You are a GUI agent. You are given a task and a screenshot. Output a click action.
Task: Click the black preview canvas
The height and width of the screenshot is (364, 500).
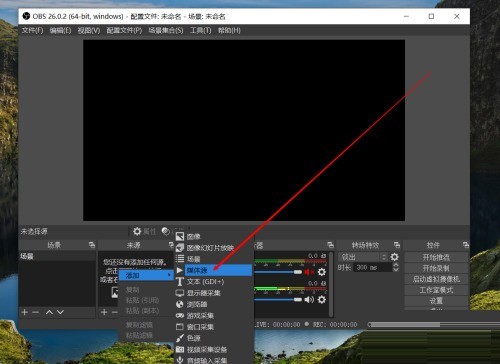coord(244,130)
